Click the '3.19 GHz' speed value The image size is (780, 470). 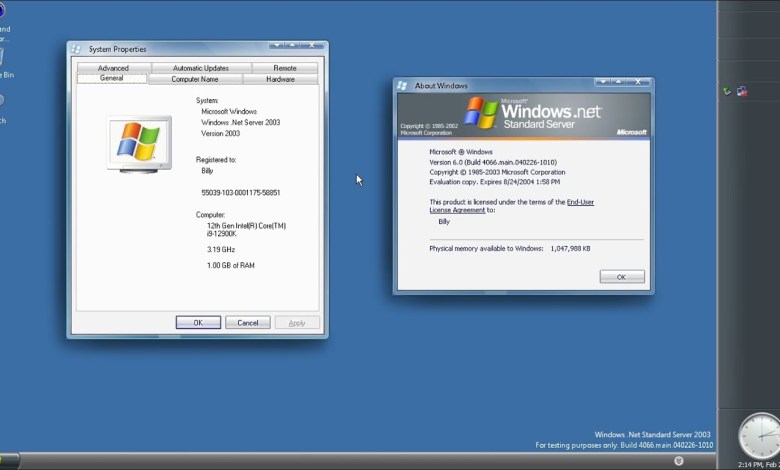coord(221,249)
